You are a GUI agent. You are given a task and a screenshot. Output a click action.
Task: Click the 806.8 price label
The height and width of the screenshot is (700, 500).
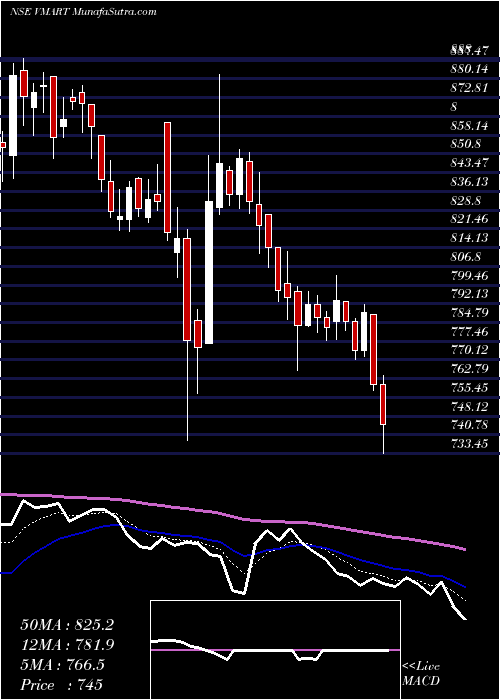click(466, 257)
